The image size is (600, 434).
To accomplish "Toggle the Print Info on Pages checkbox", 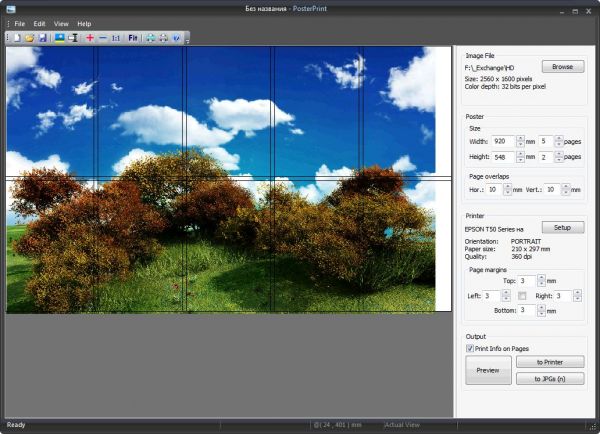I will point(471,348).
